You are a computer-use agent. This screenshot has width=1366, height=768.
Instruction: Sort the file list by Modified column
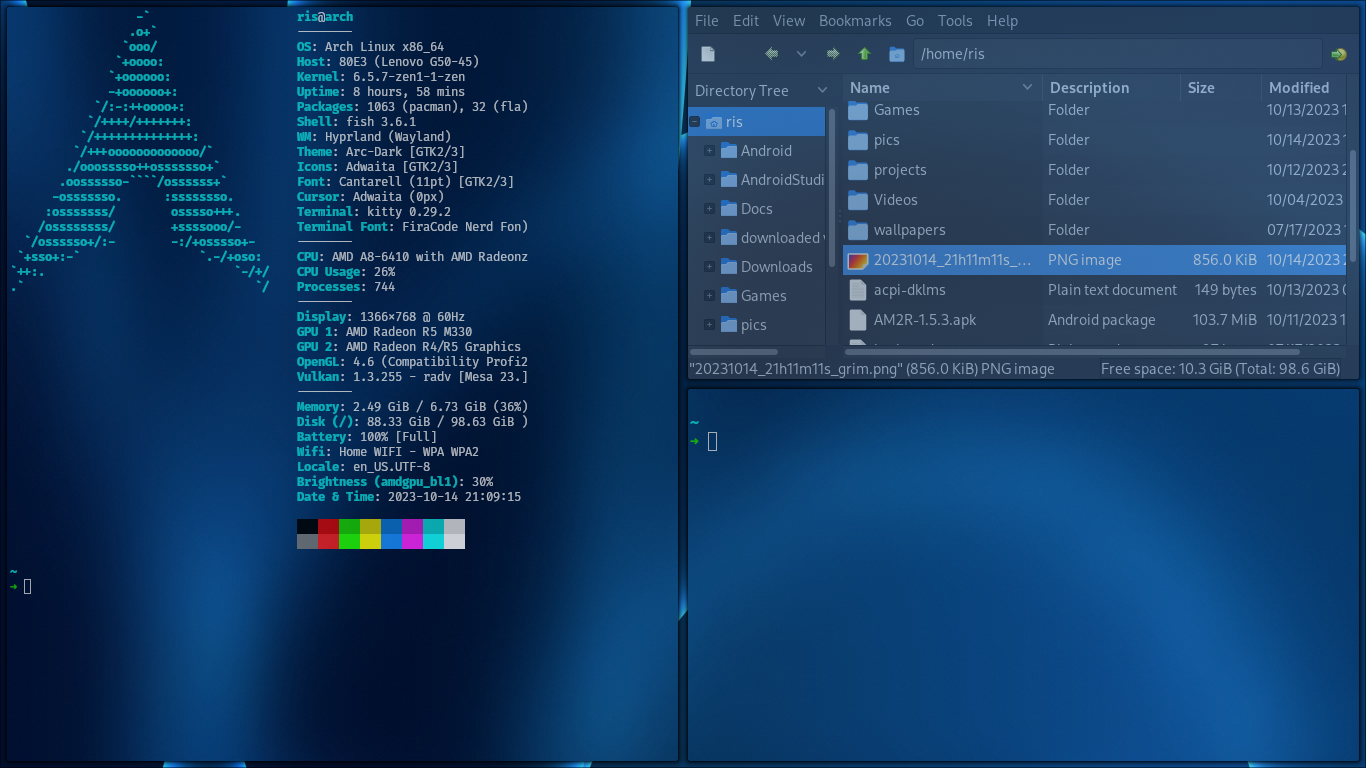(1304, 88)
